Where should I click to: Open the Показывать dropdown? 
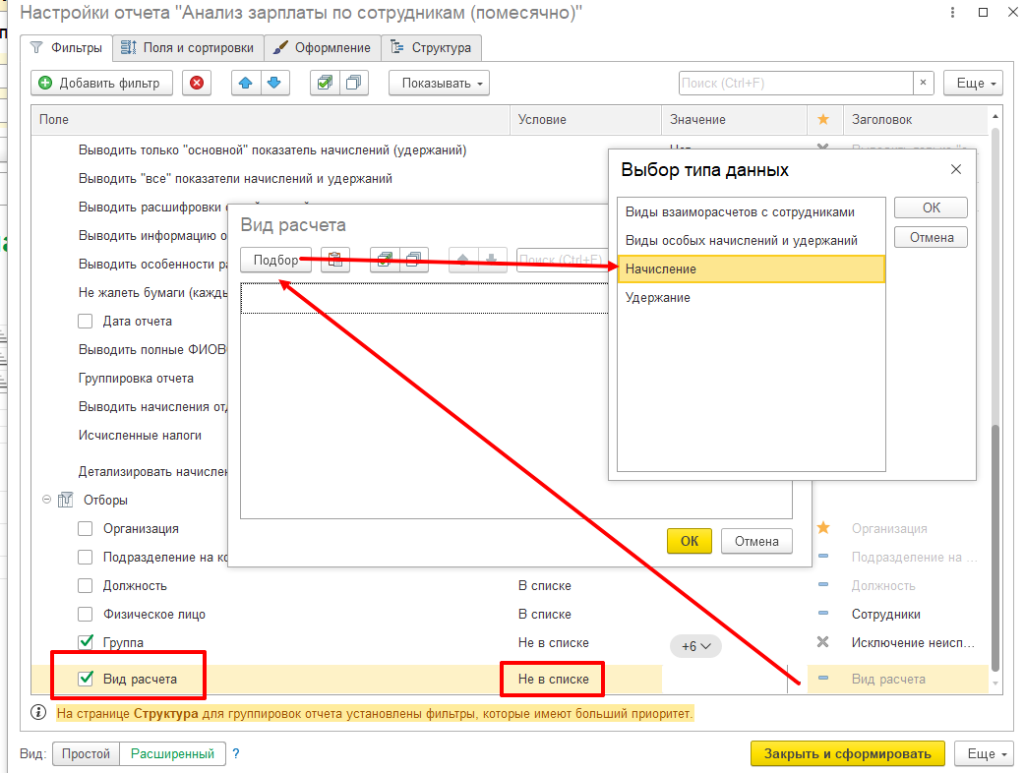click(438, 83)
